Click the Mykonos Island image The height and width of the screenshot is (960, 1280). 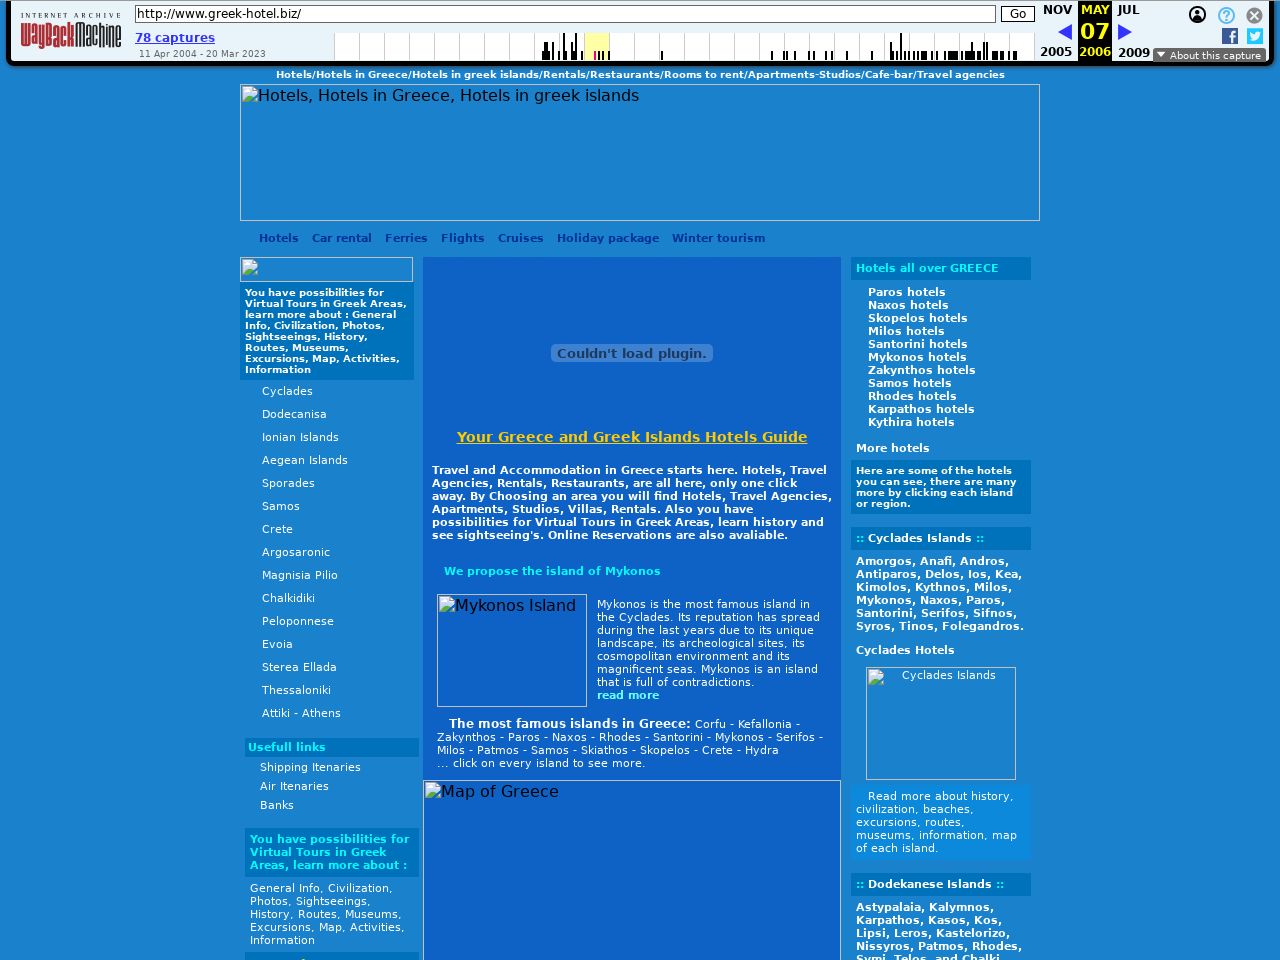[512, 650]
